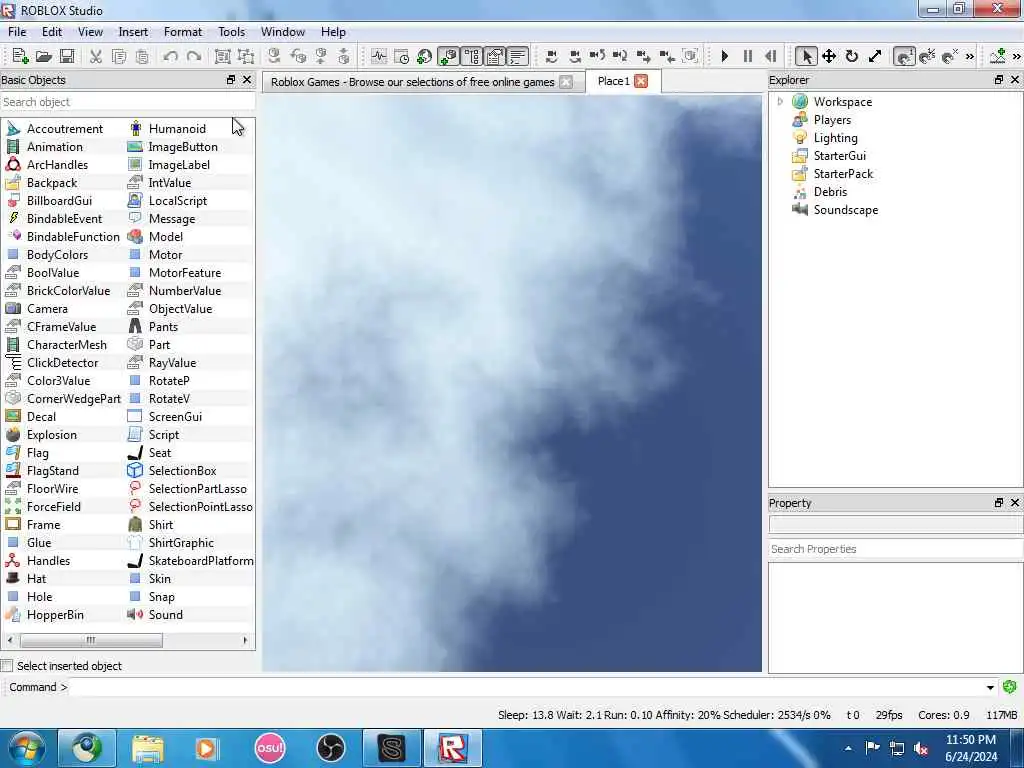Click the Paste toolbar icon

[142, 56]
